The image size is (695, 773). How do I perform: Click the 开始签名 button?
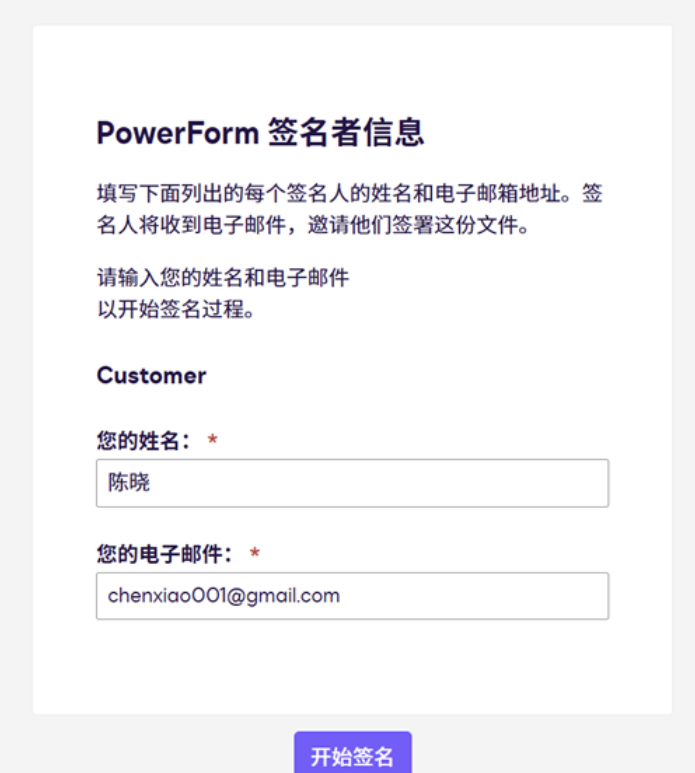click(x=352, y=755)
